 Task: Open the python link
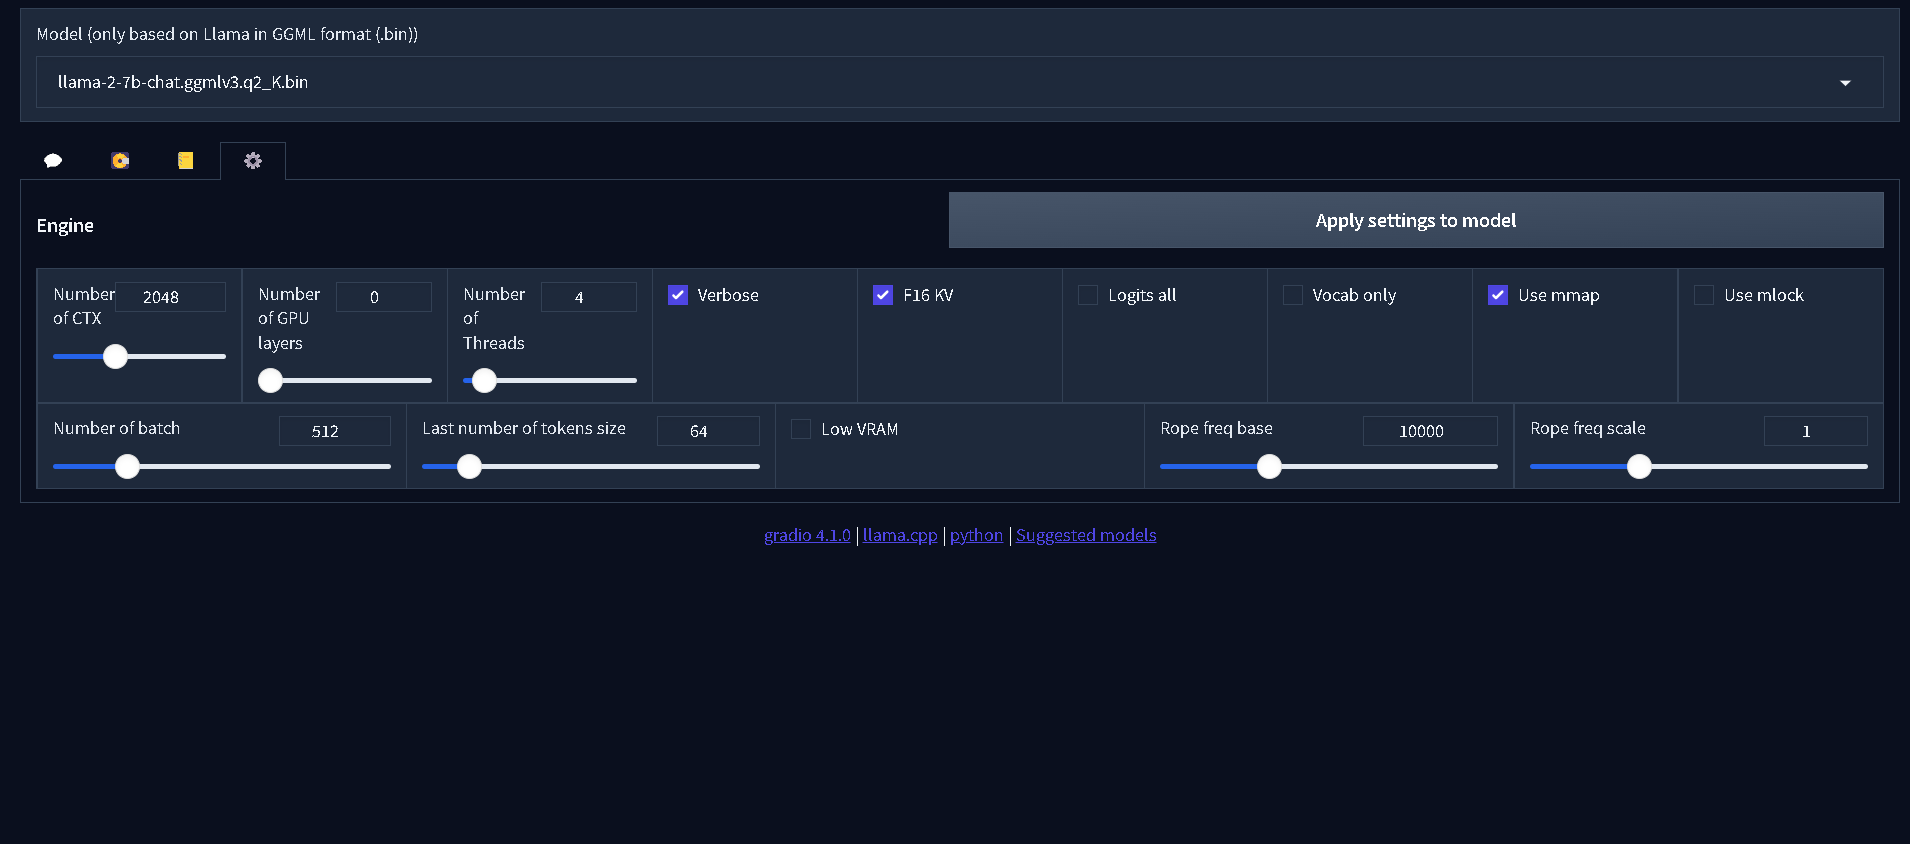(976, 535)
